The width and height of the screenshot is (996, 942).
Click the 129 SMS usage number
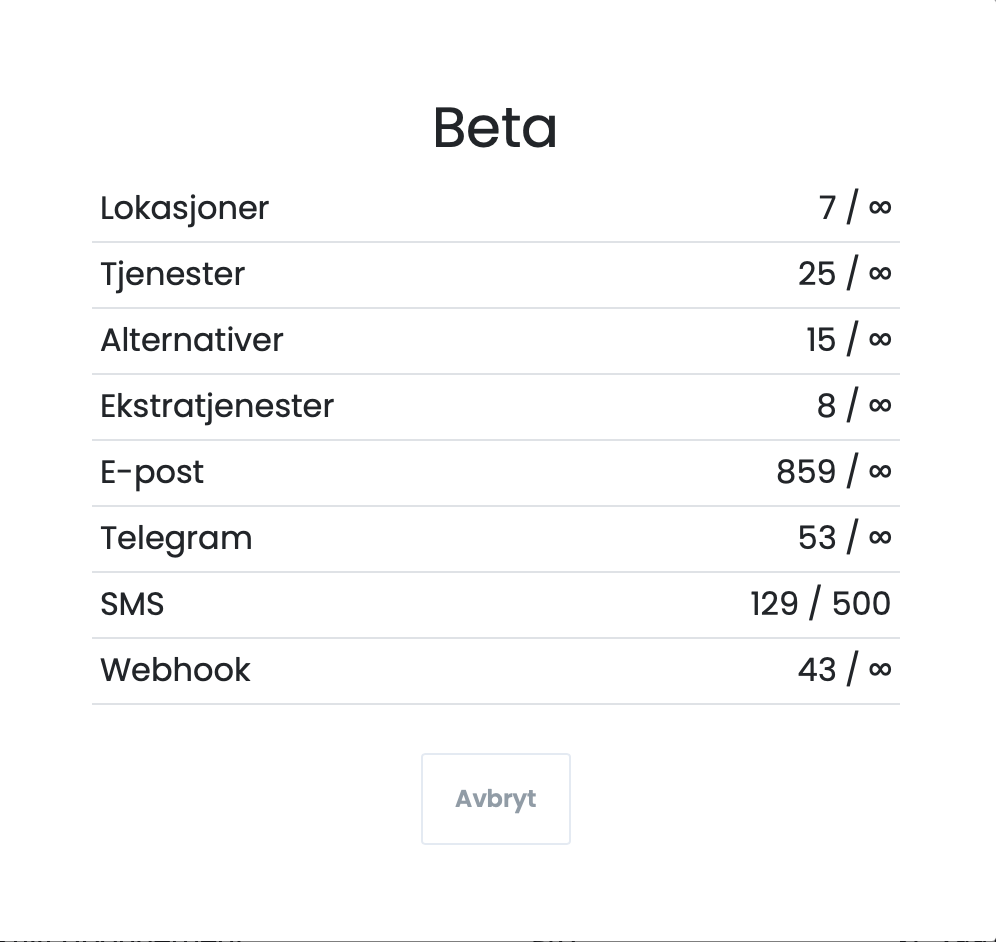point(774,604)
